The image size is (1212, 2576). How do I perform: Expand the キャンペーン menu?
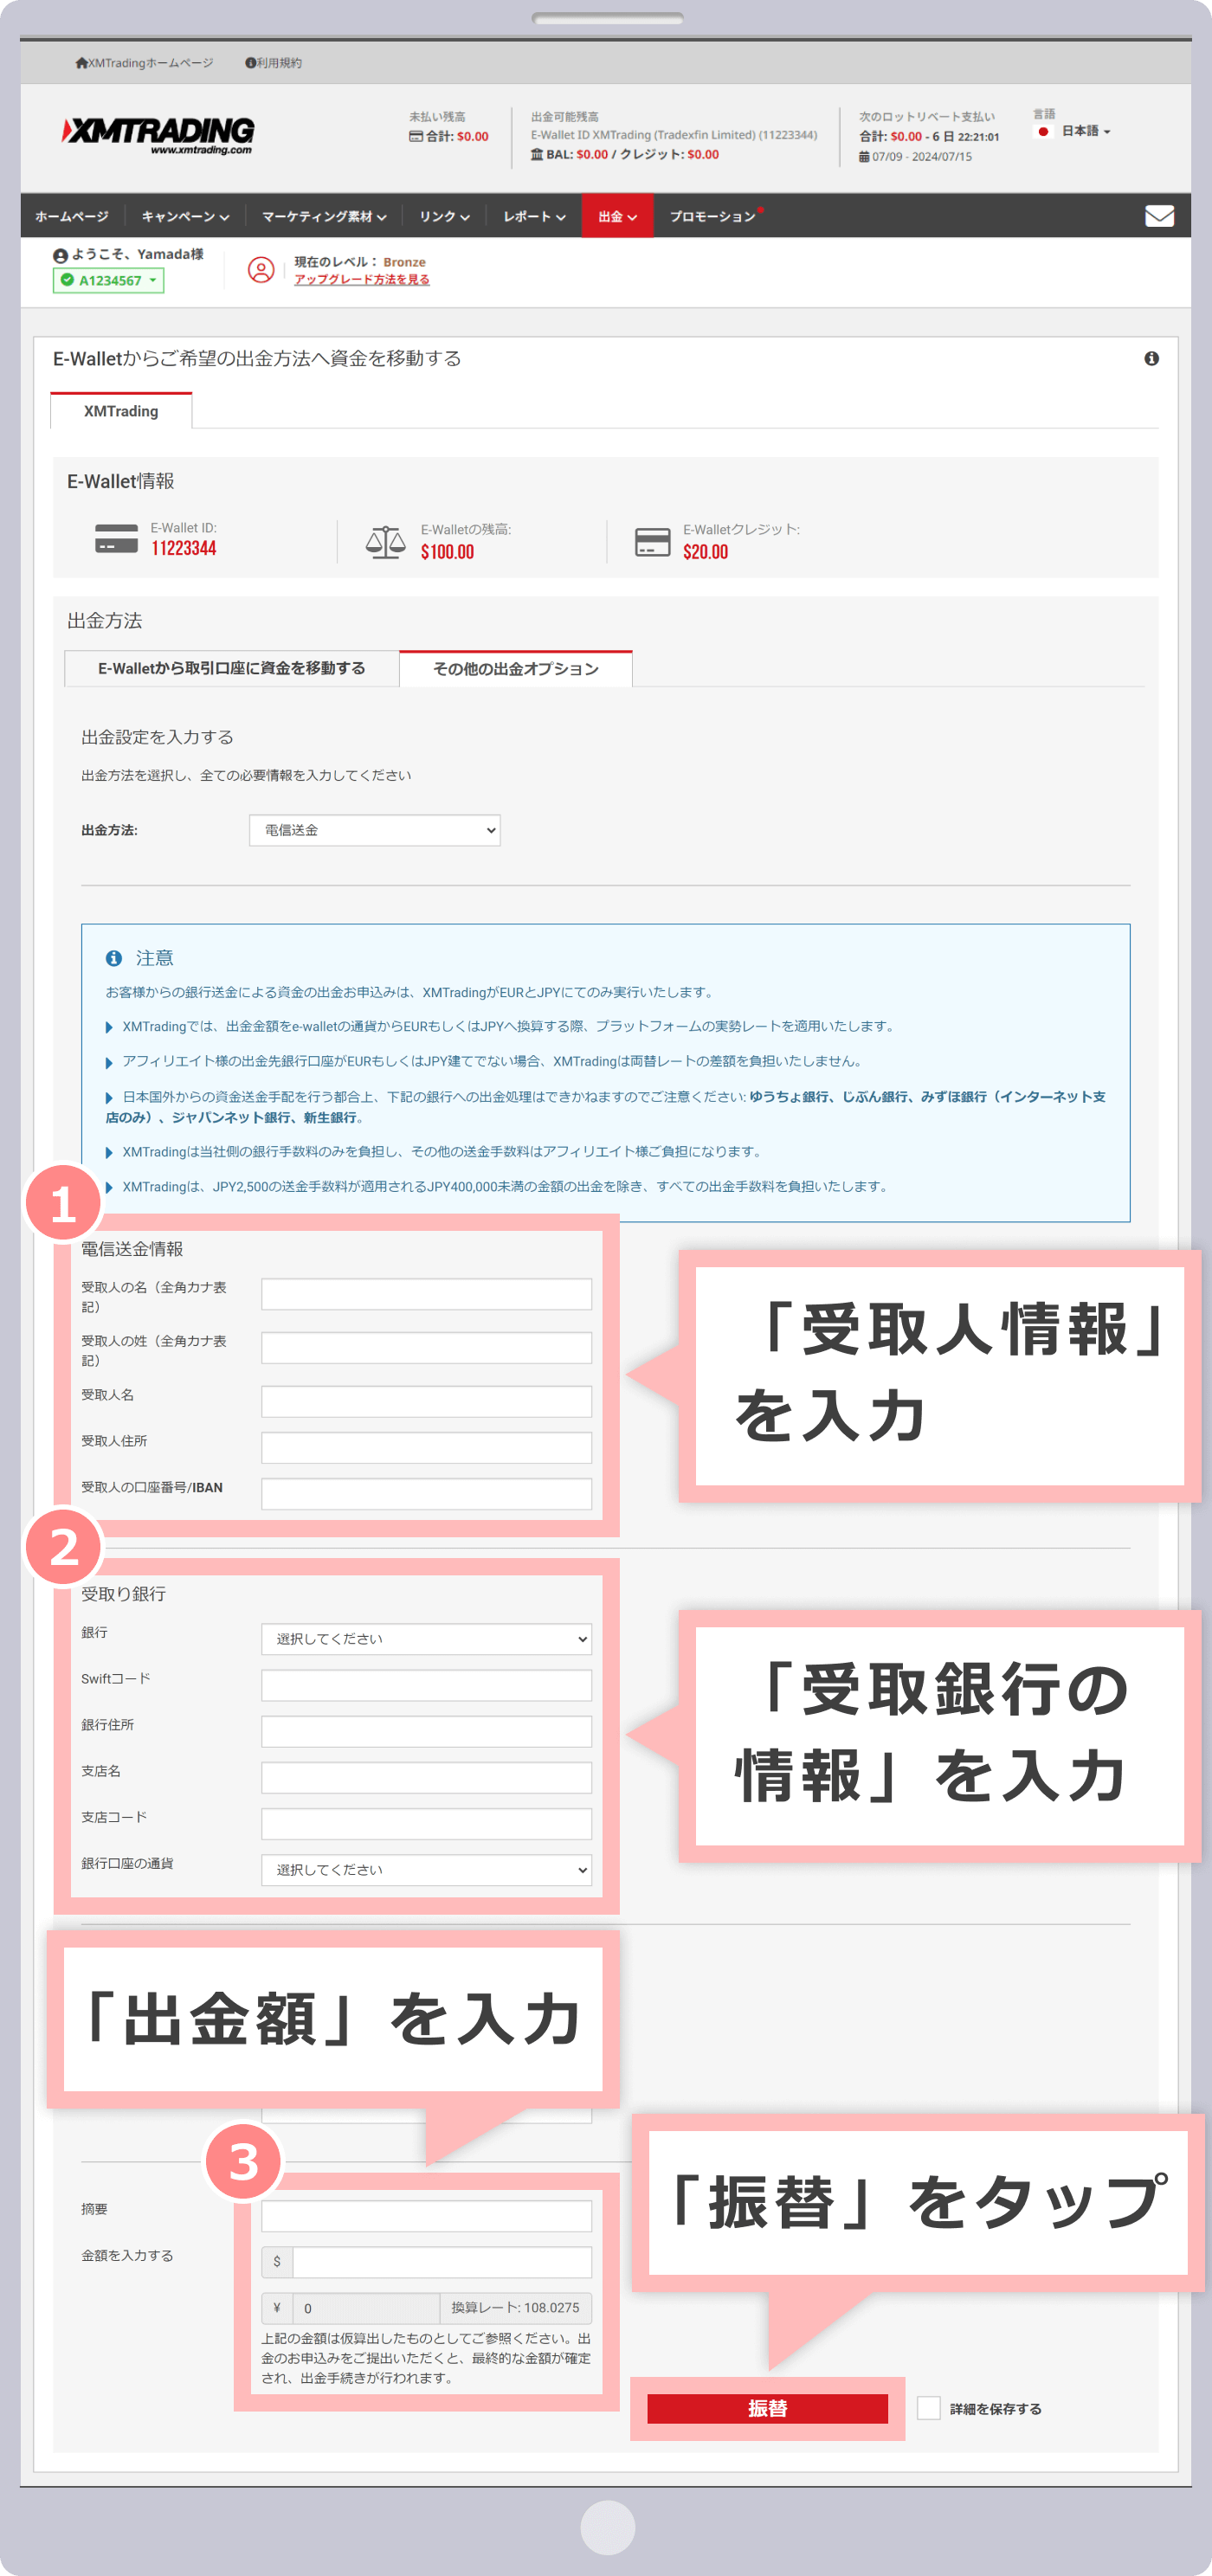pyautogui.click(x=185, y=216)
